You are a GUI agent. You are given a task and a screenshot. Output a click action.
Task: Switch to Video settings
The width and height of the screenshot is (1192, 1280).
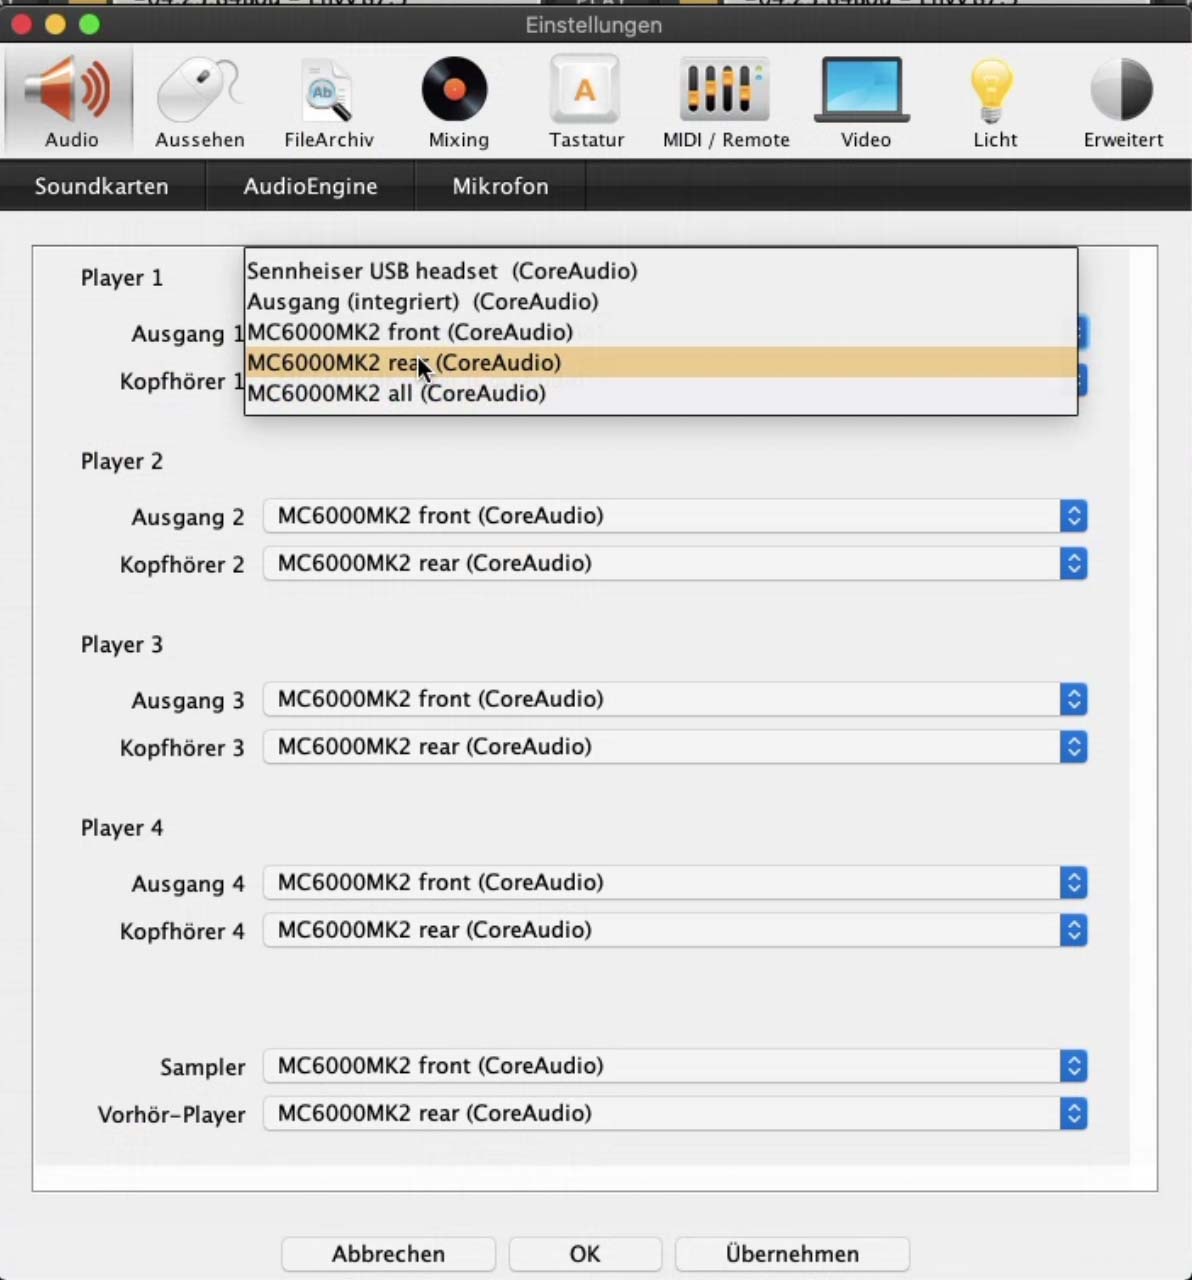[x=865, y=102]
